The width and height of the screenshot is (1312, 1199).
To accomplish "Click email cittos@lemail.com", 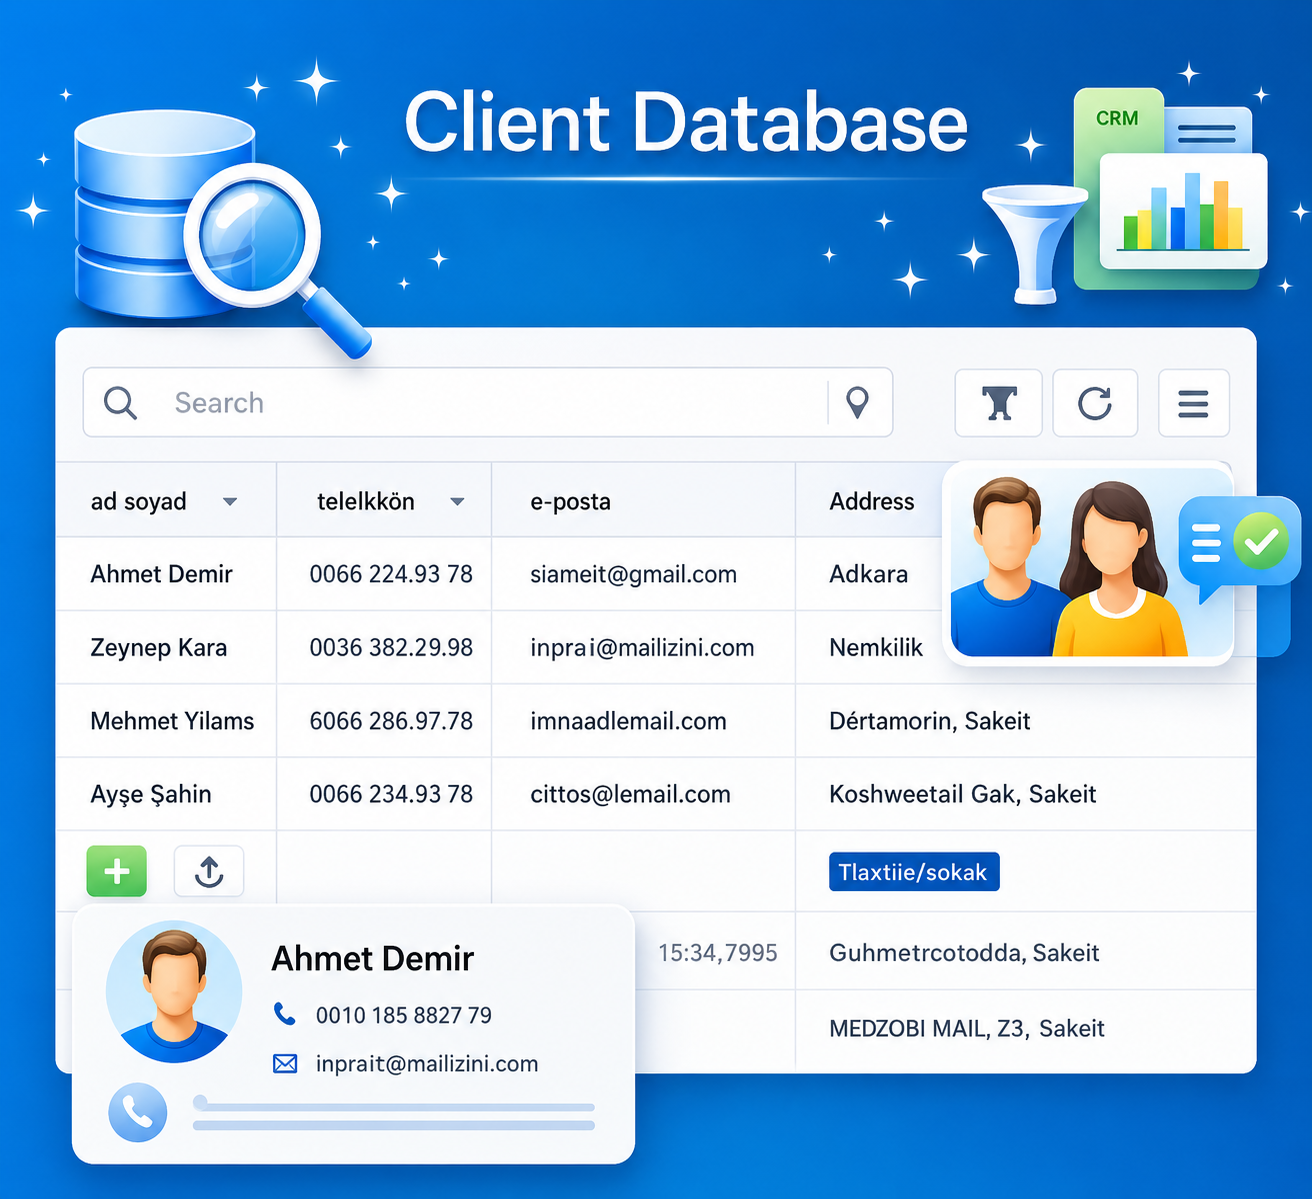I will pyautogui.click(x=630, y=794).
